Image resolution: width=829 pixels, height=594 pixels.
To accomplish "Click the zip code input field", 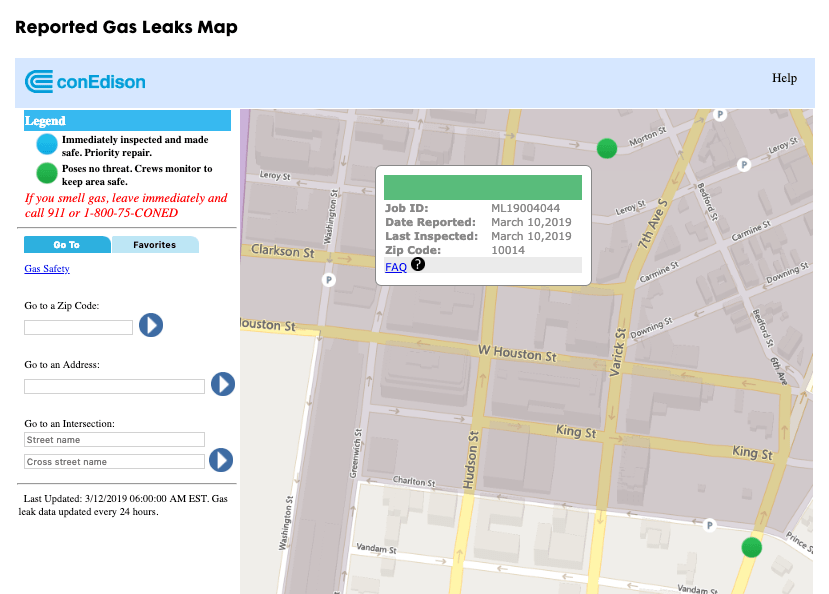I will pos(77,325).
